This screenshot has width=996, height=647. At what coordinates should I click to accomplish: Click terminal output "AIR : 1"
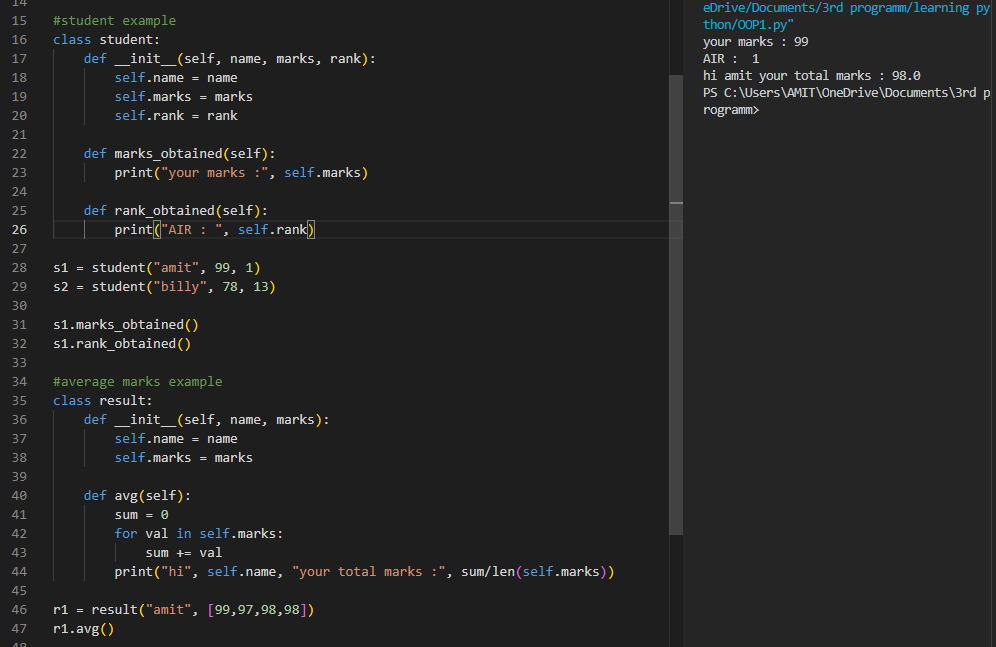(730, 58)
